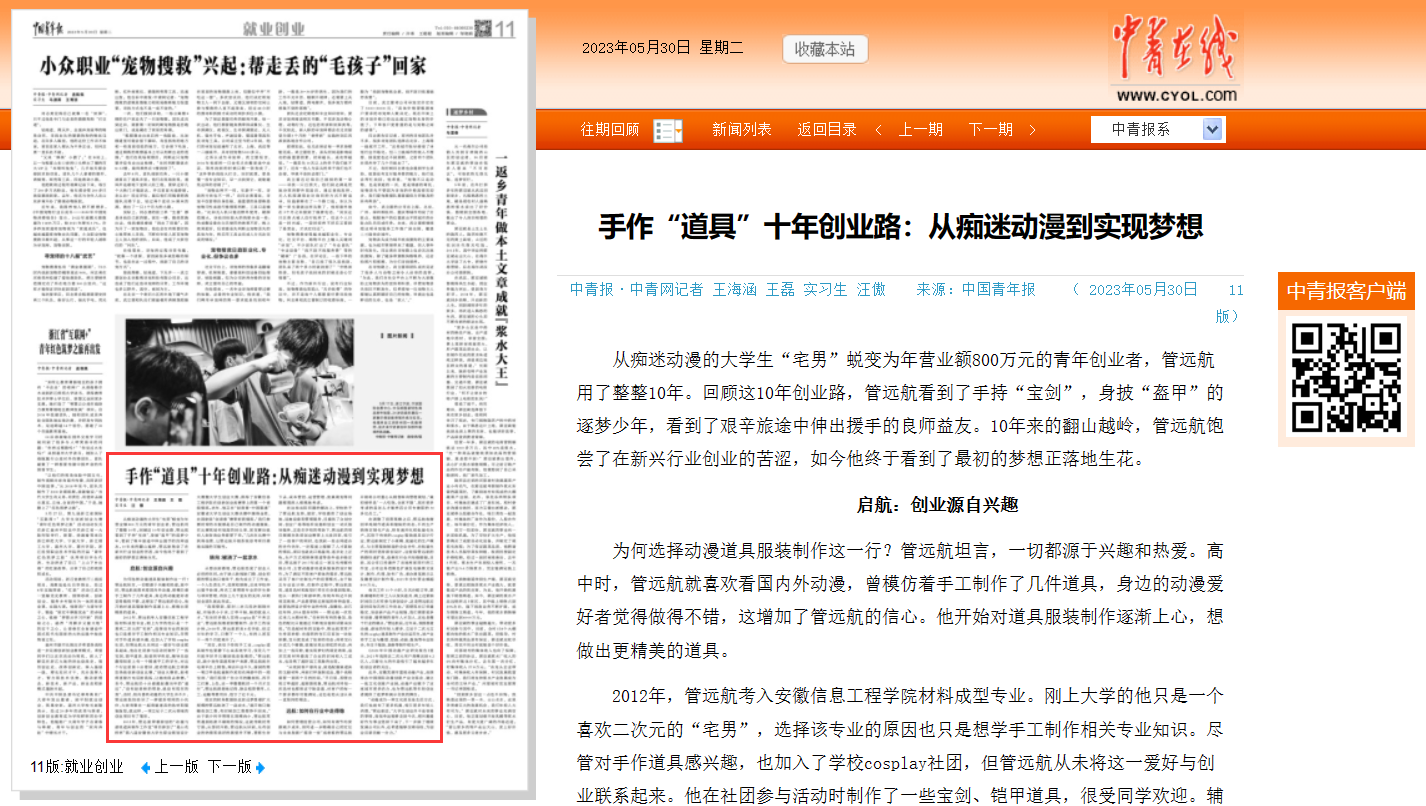Select 返回目录 in navigation bar
The width and height of the screenshot is (1426, 806).
tap(827, 130)
